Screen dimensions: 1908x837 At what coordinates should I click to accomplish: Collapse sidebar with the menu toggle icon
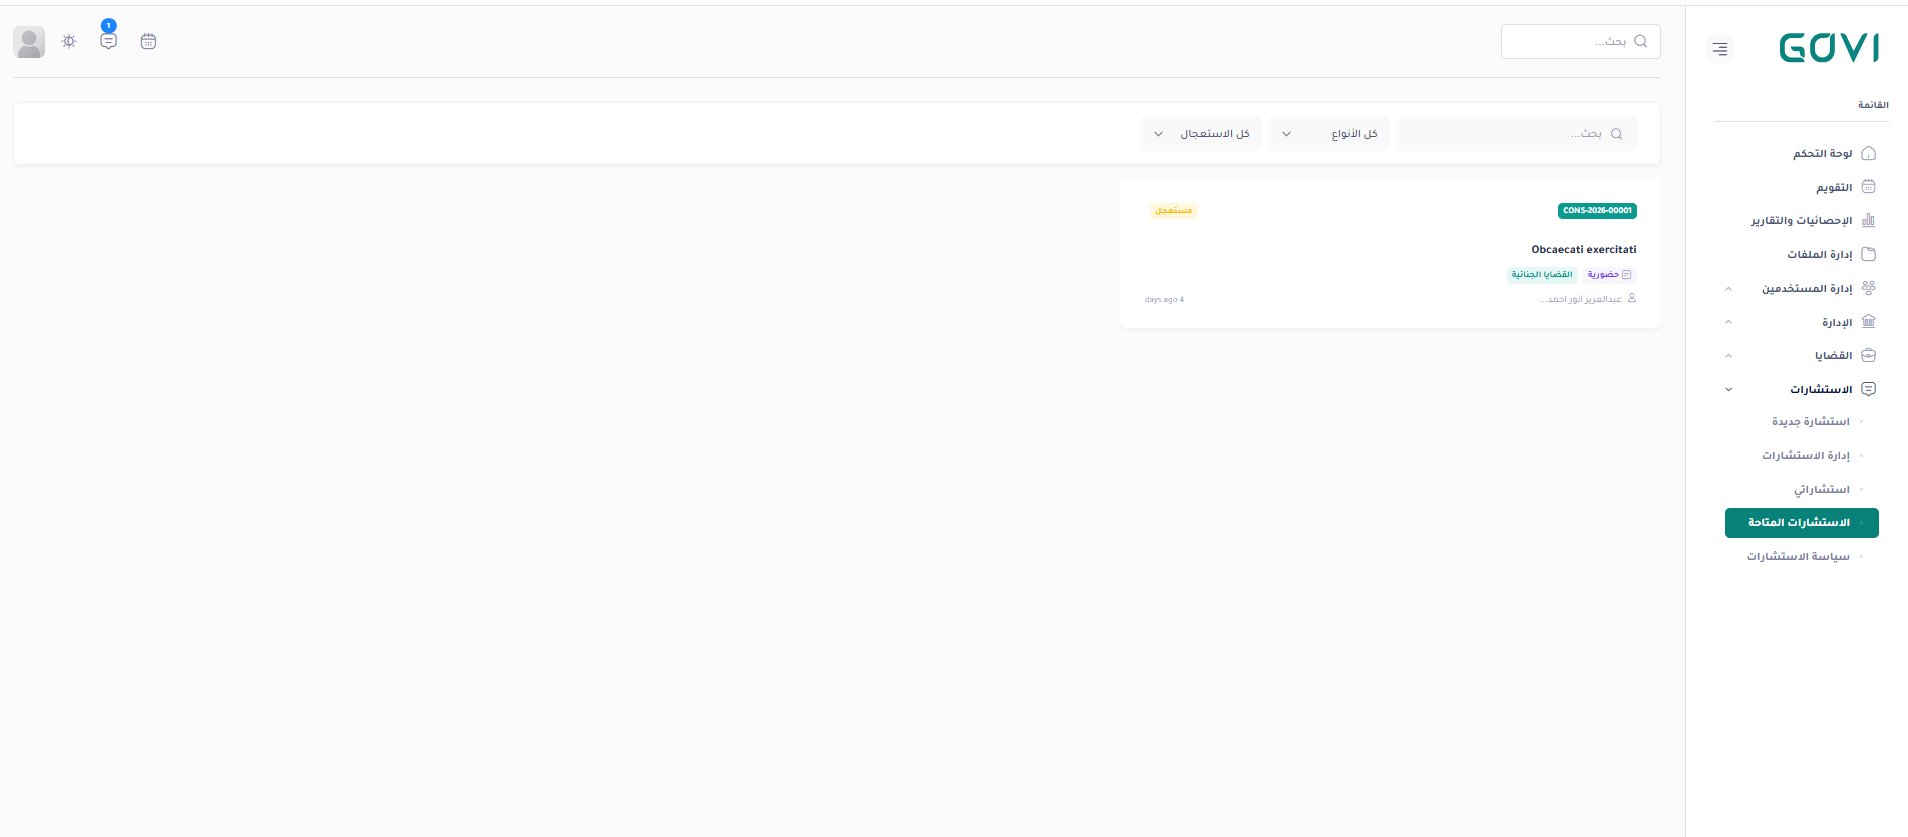click(1720, 48)
